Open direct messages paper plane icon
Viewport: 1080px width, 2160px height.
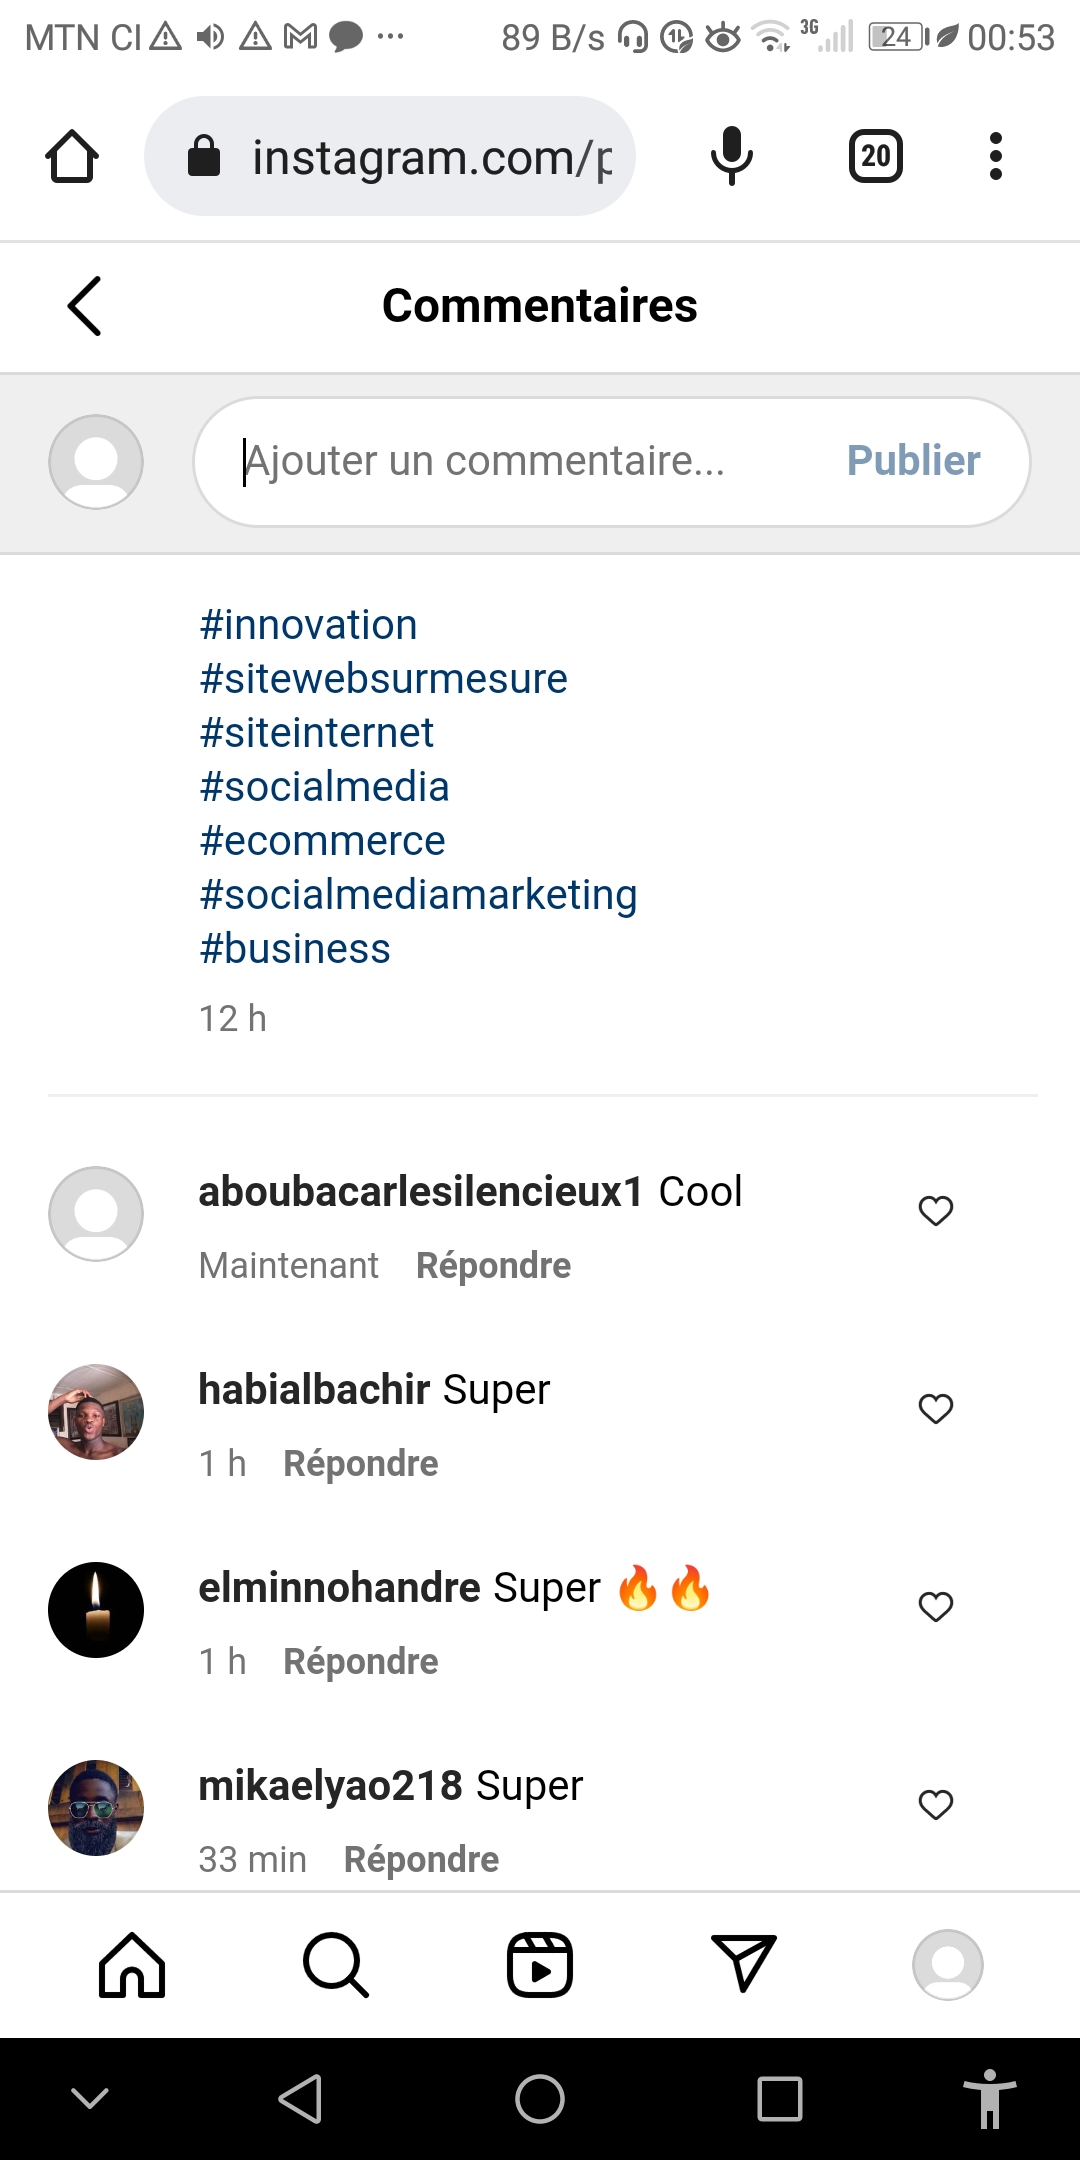[x=743, y=1963]
